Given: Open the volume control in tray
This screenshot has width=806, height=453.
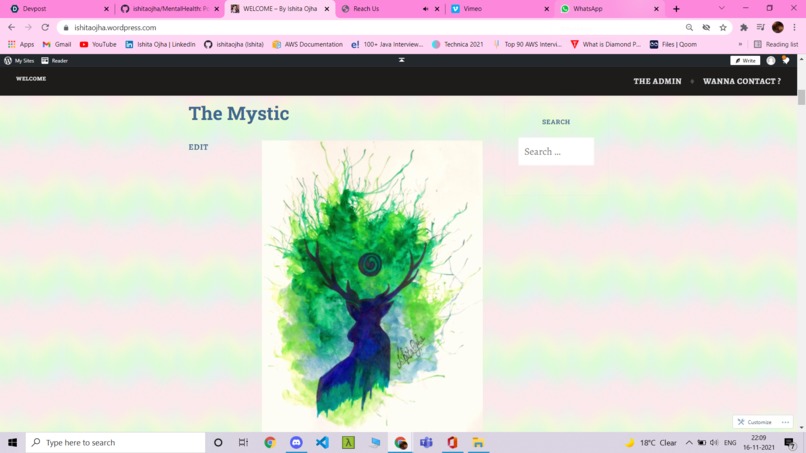Looking at the screenshot, I should point(714,443).
